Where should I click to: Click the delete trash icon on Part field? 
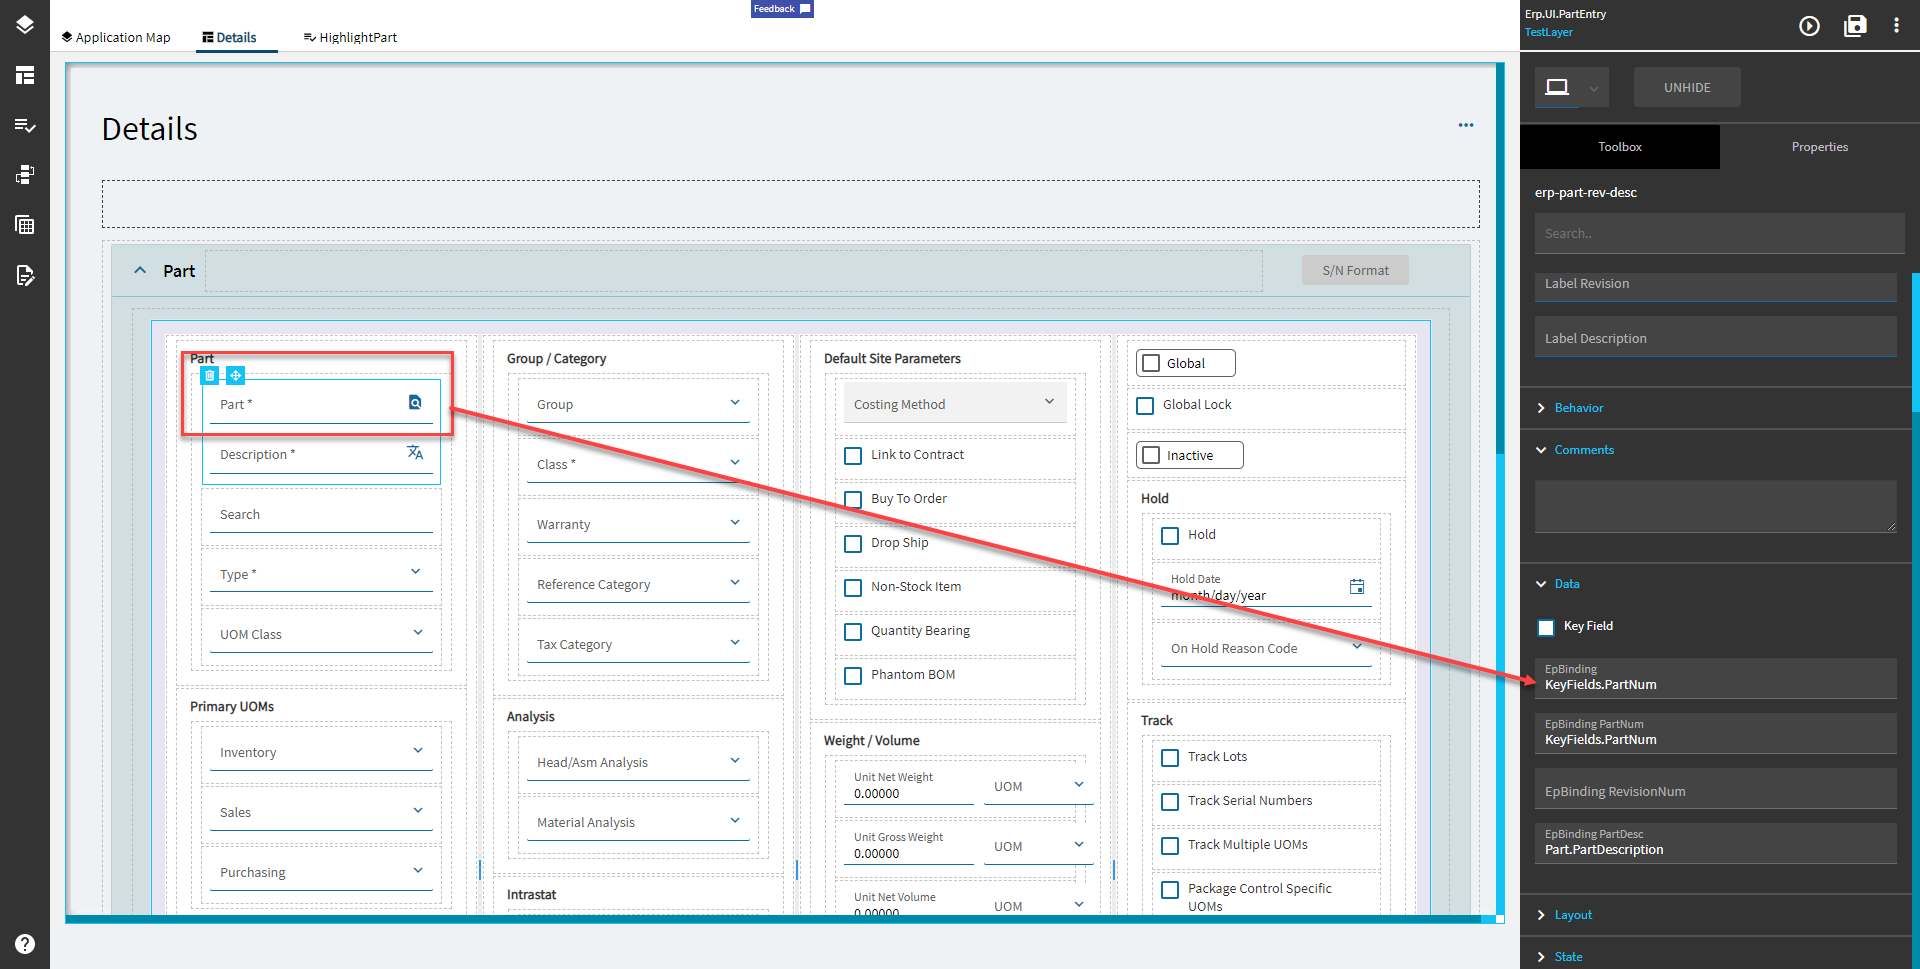click(x=210, y=376)
